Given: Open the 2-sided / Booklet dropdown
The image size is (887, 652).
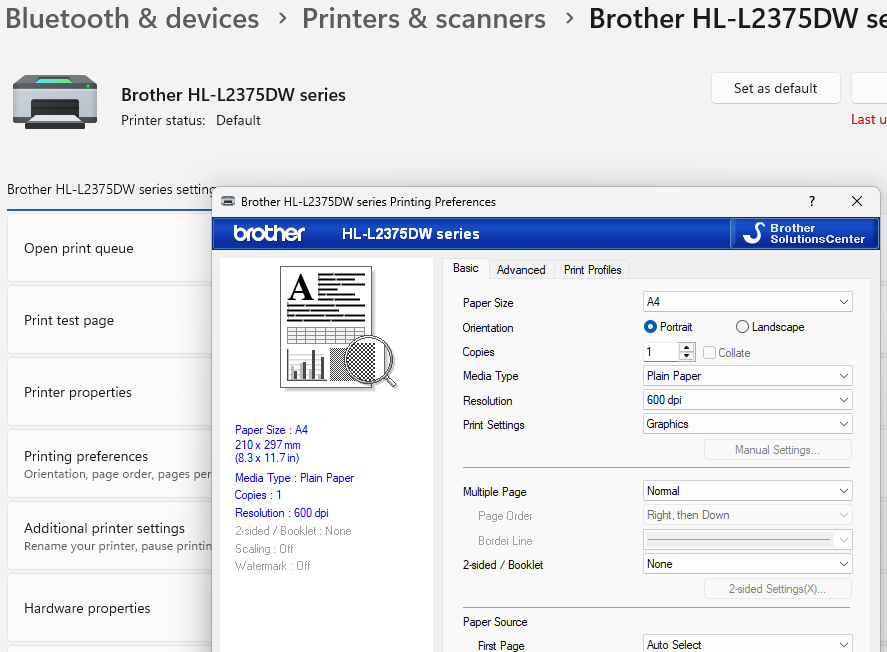Looking at the screenshot, I should click(747, 564).
